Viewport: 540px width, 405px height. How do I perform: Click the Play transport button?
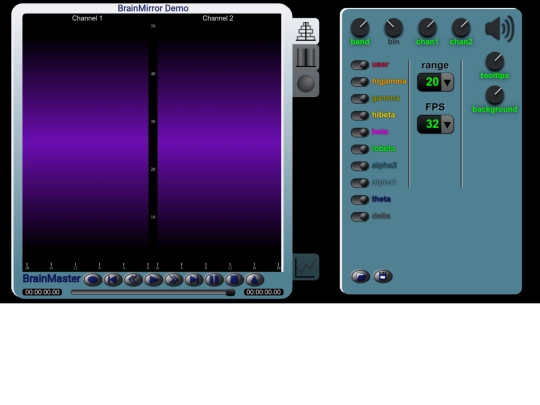pos(153,280)
